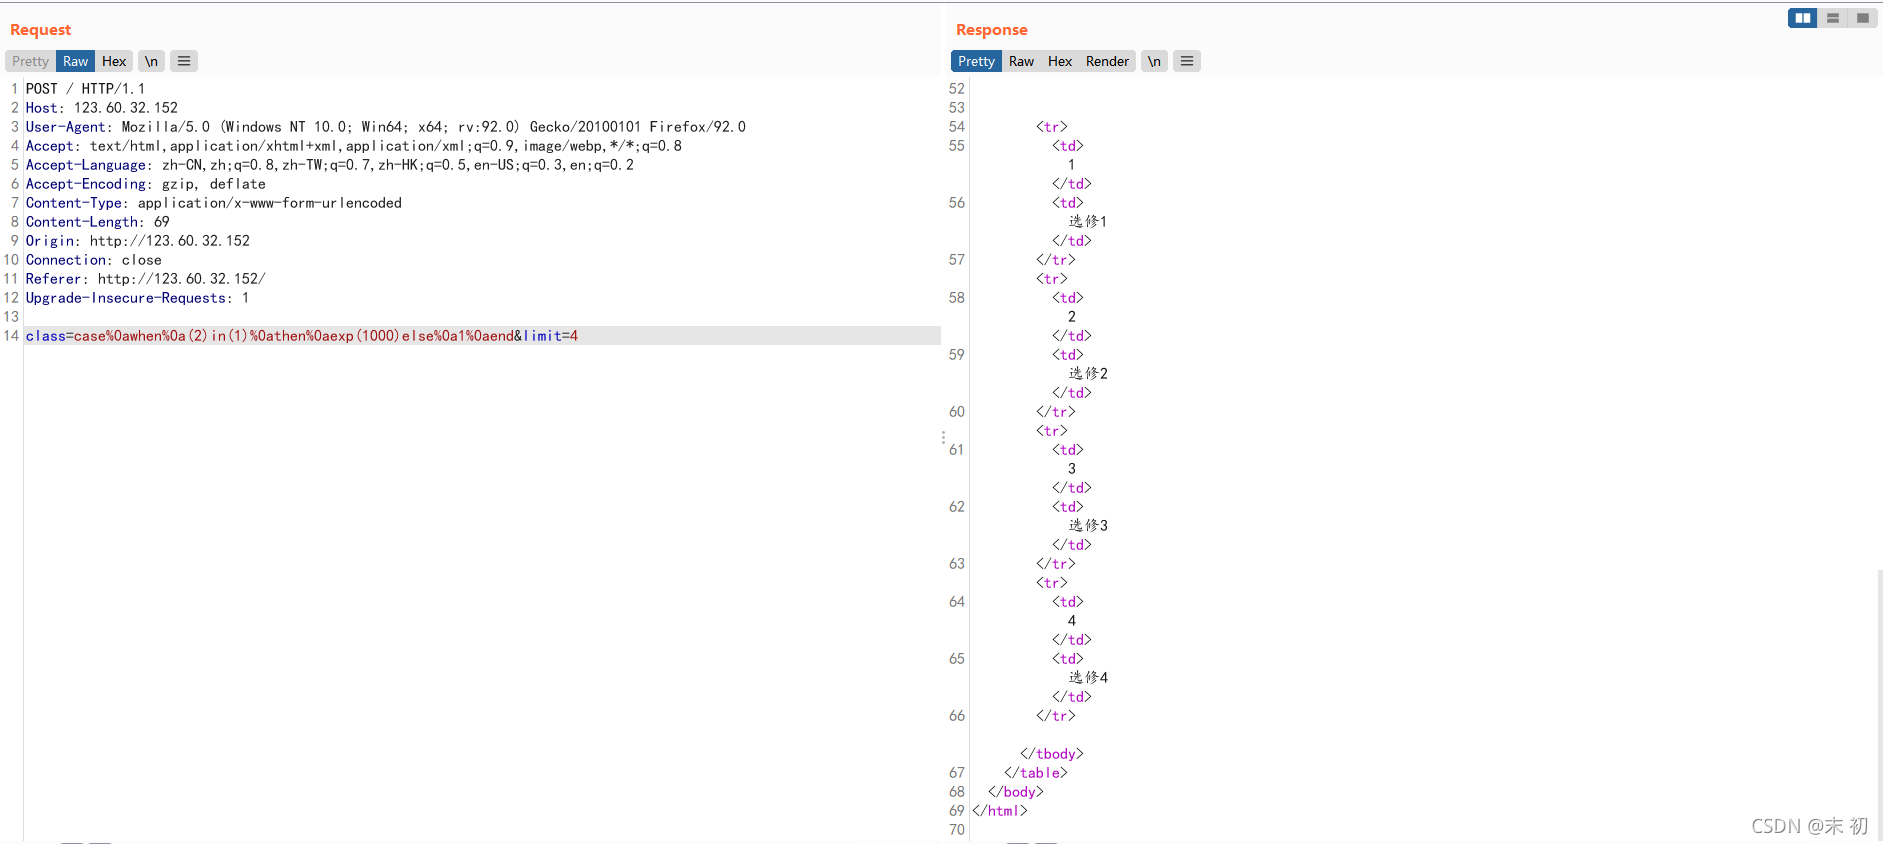1883x844 pixels.
Task: Open the Response hamburger options menu
Action: (1187, 61)
